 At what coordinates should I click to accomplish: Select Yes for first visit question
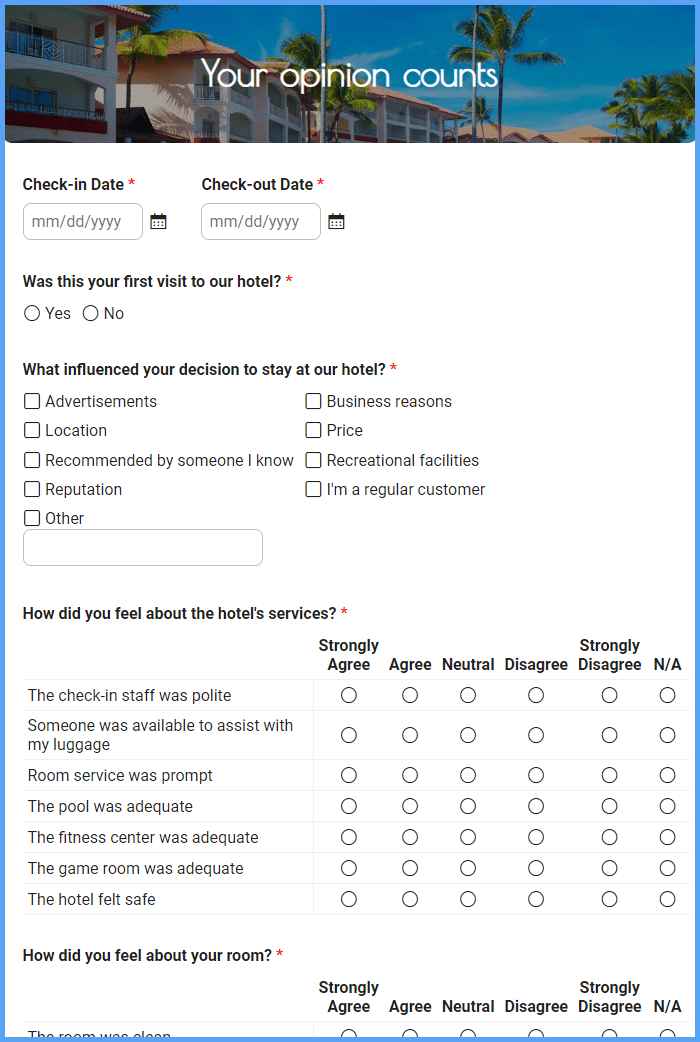[x=32, y=314]
